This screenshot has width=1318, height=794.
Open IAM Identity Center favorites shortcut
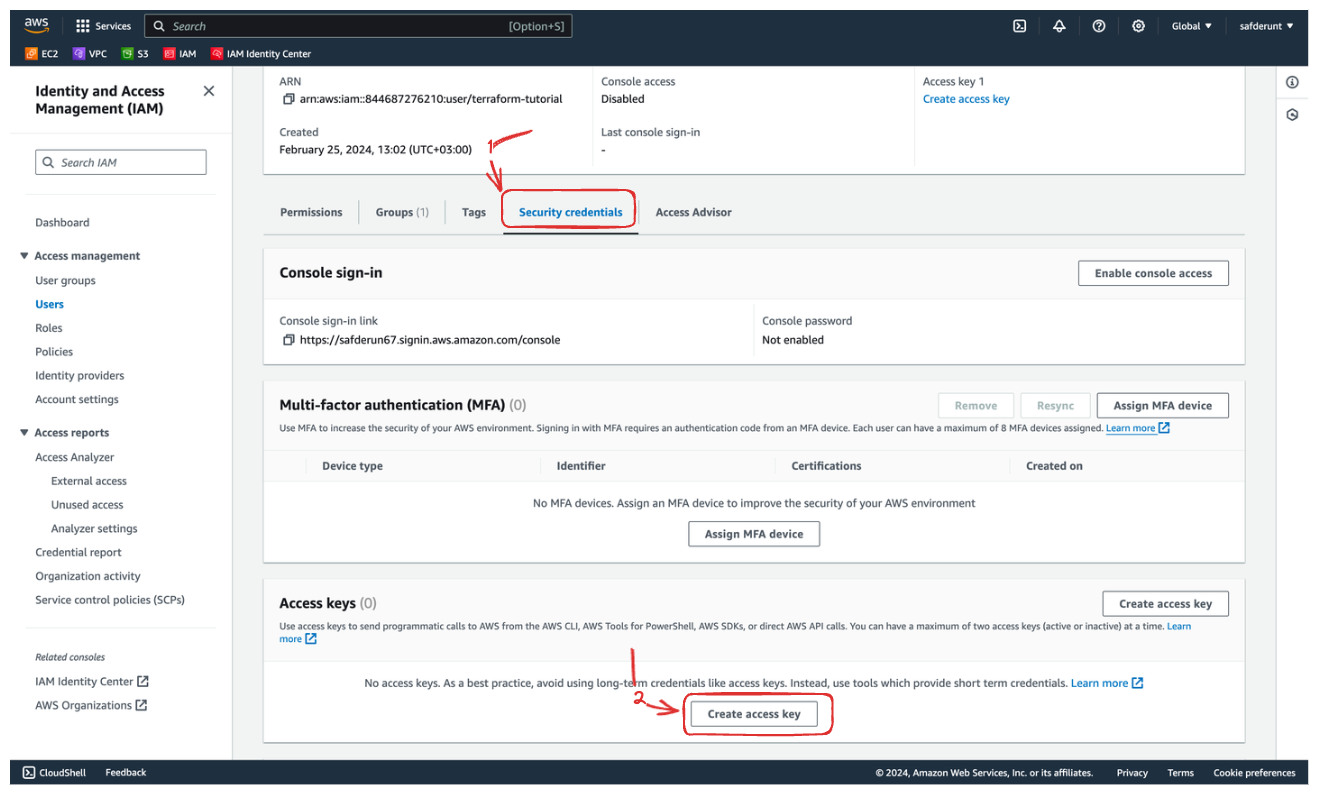point(260,54)
